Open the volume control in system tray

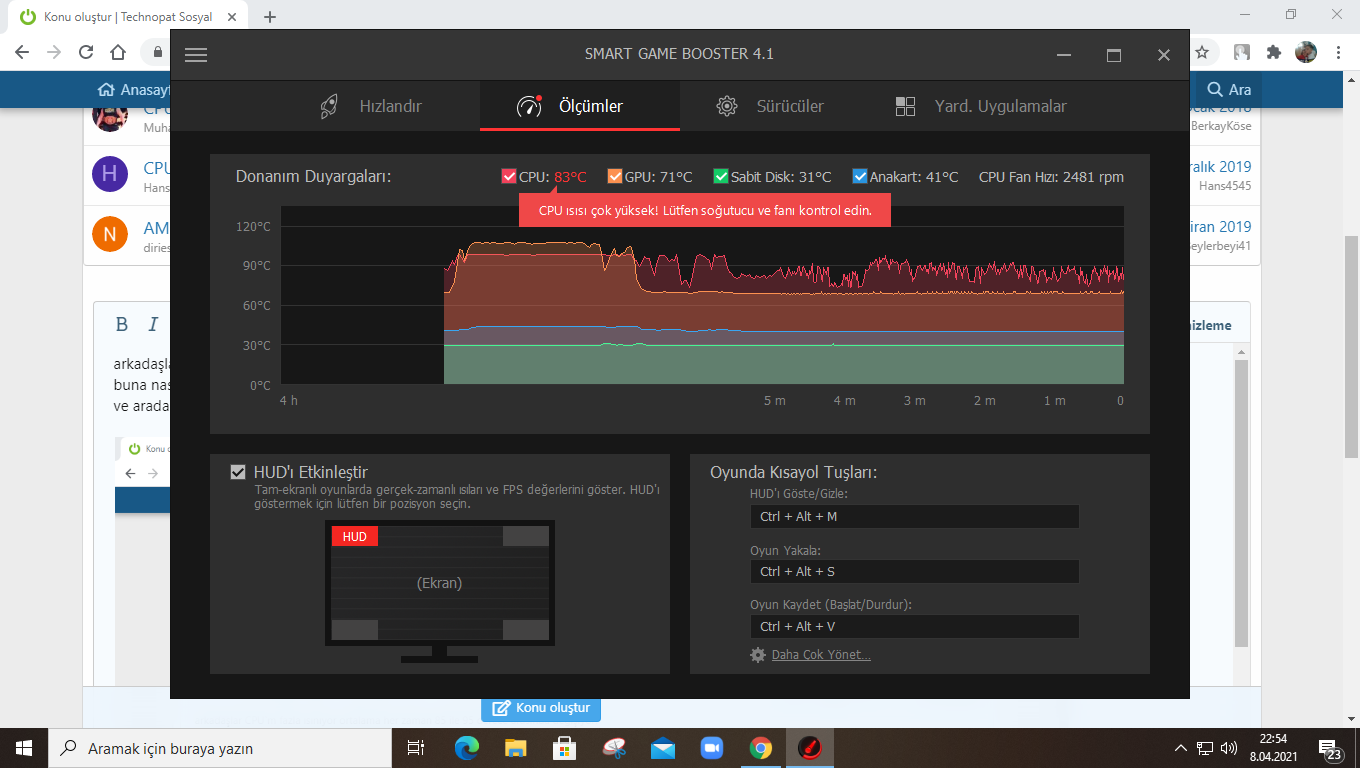[1229, 748]
